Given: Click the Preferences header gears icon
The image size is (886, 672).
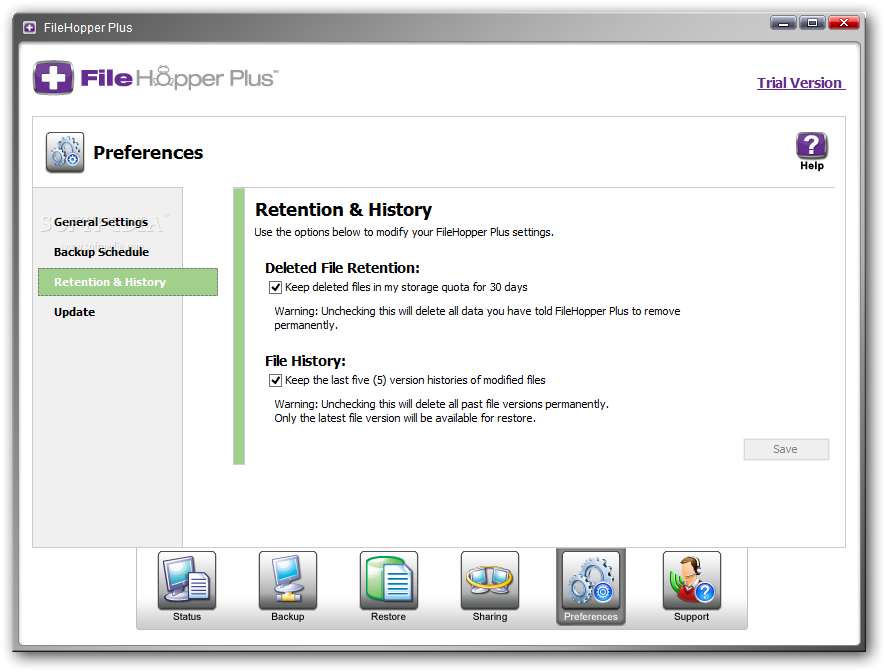Looking at the screenshot, I should pyautogui.click(x=65, y=153).
